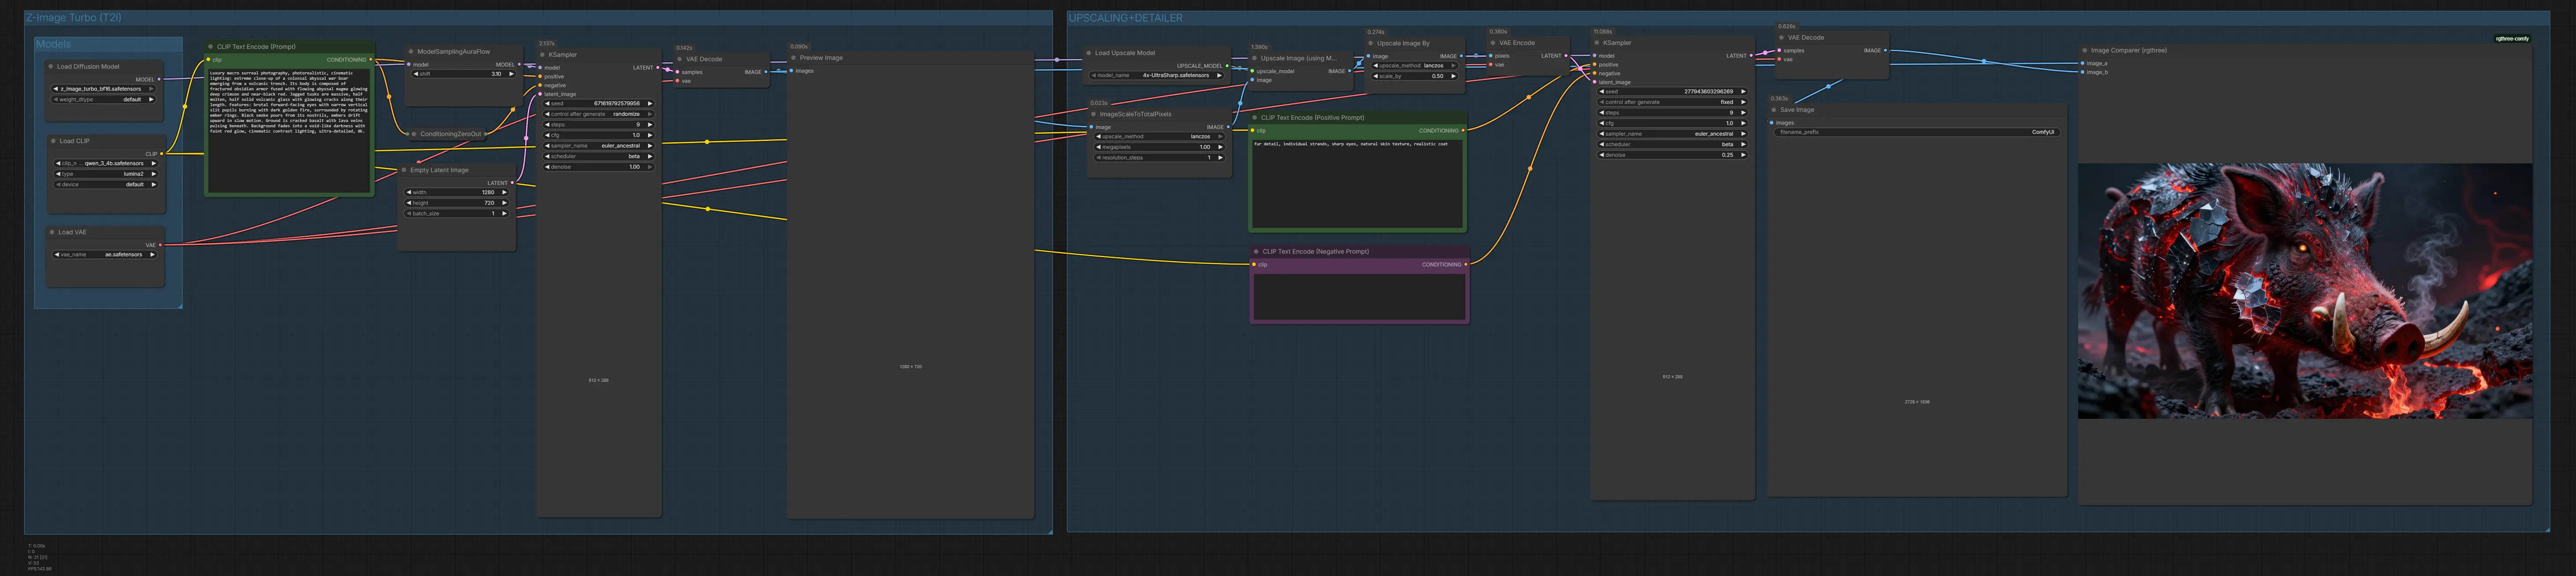The image size is (2576, 576).
Task: Collapse the VAE Encode node via its dot
Action: pos(1492,43)
